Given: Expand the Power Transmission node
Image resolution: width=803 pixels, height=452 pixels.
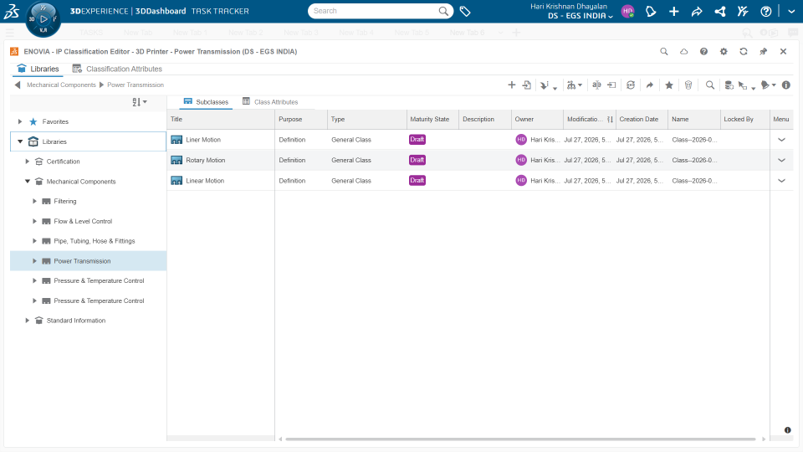Looking at the screenshot, I should (x=34, y=261).
